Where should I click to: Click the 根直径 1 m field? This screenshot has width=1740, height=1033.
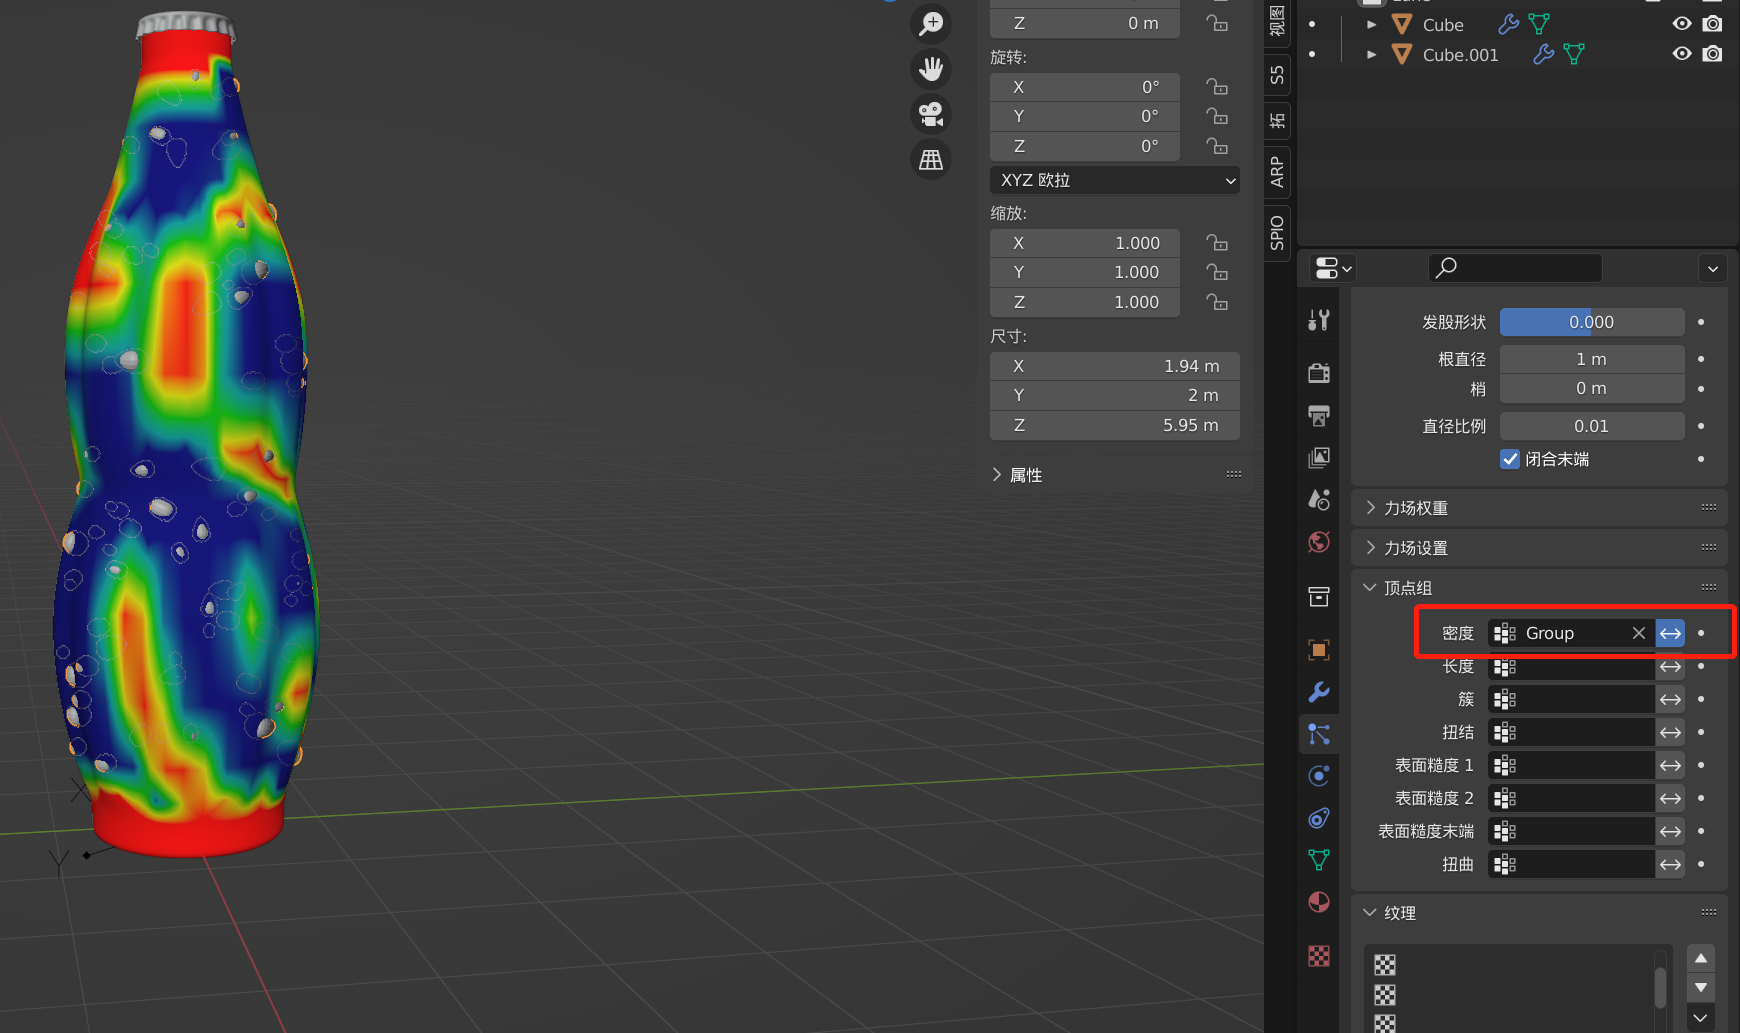point(1592,359)
